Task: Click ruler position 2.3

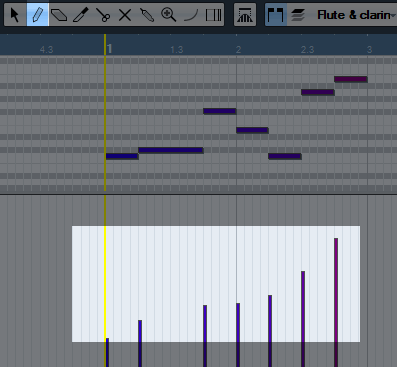Action: pos(307,50)
